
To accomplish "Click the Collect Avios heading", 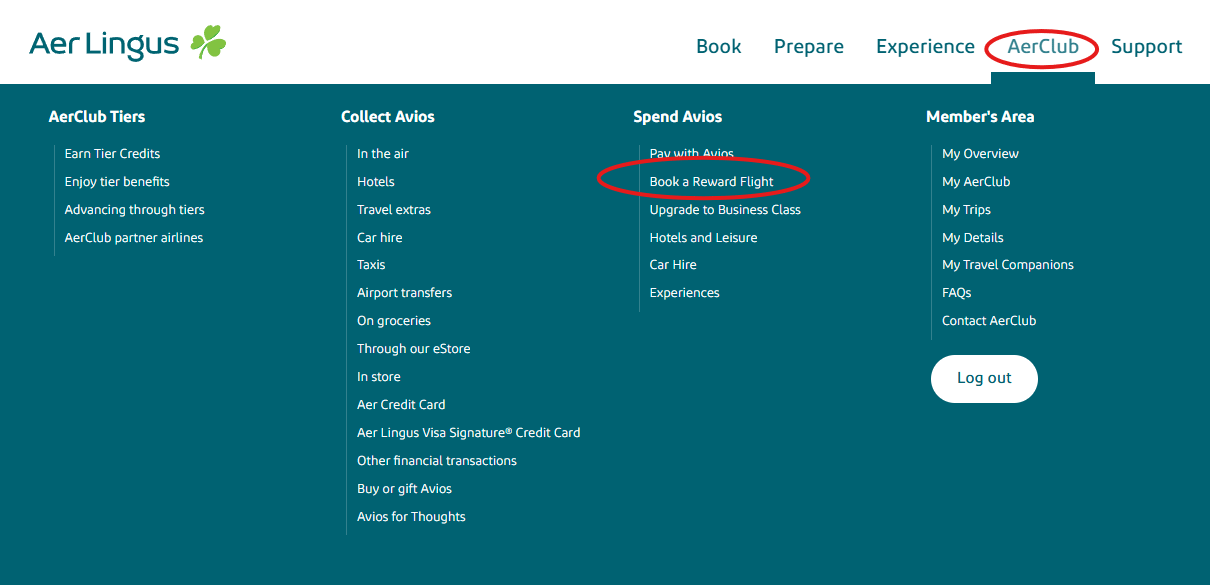I will [388, 117].
